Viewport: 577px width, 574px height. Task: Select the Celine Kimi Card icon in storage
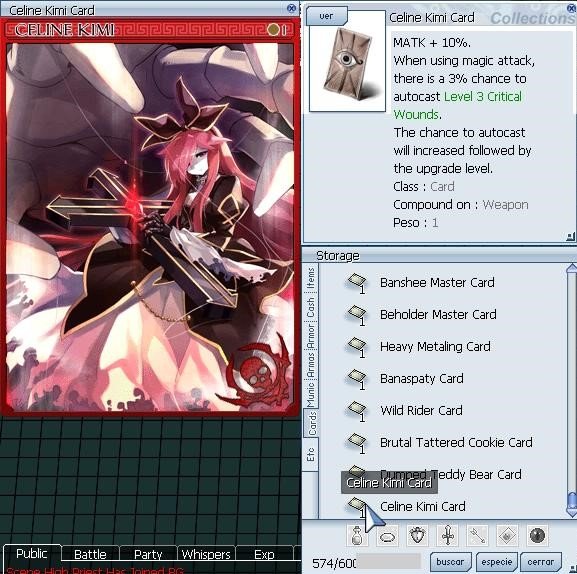356,507
